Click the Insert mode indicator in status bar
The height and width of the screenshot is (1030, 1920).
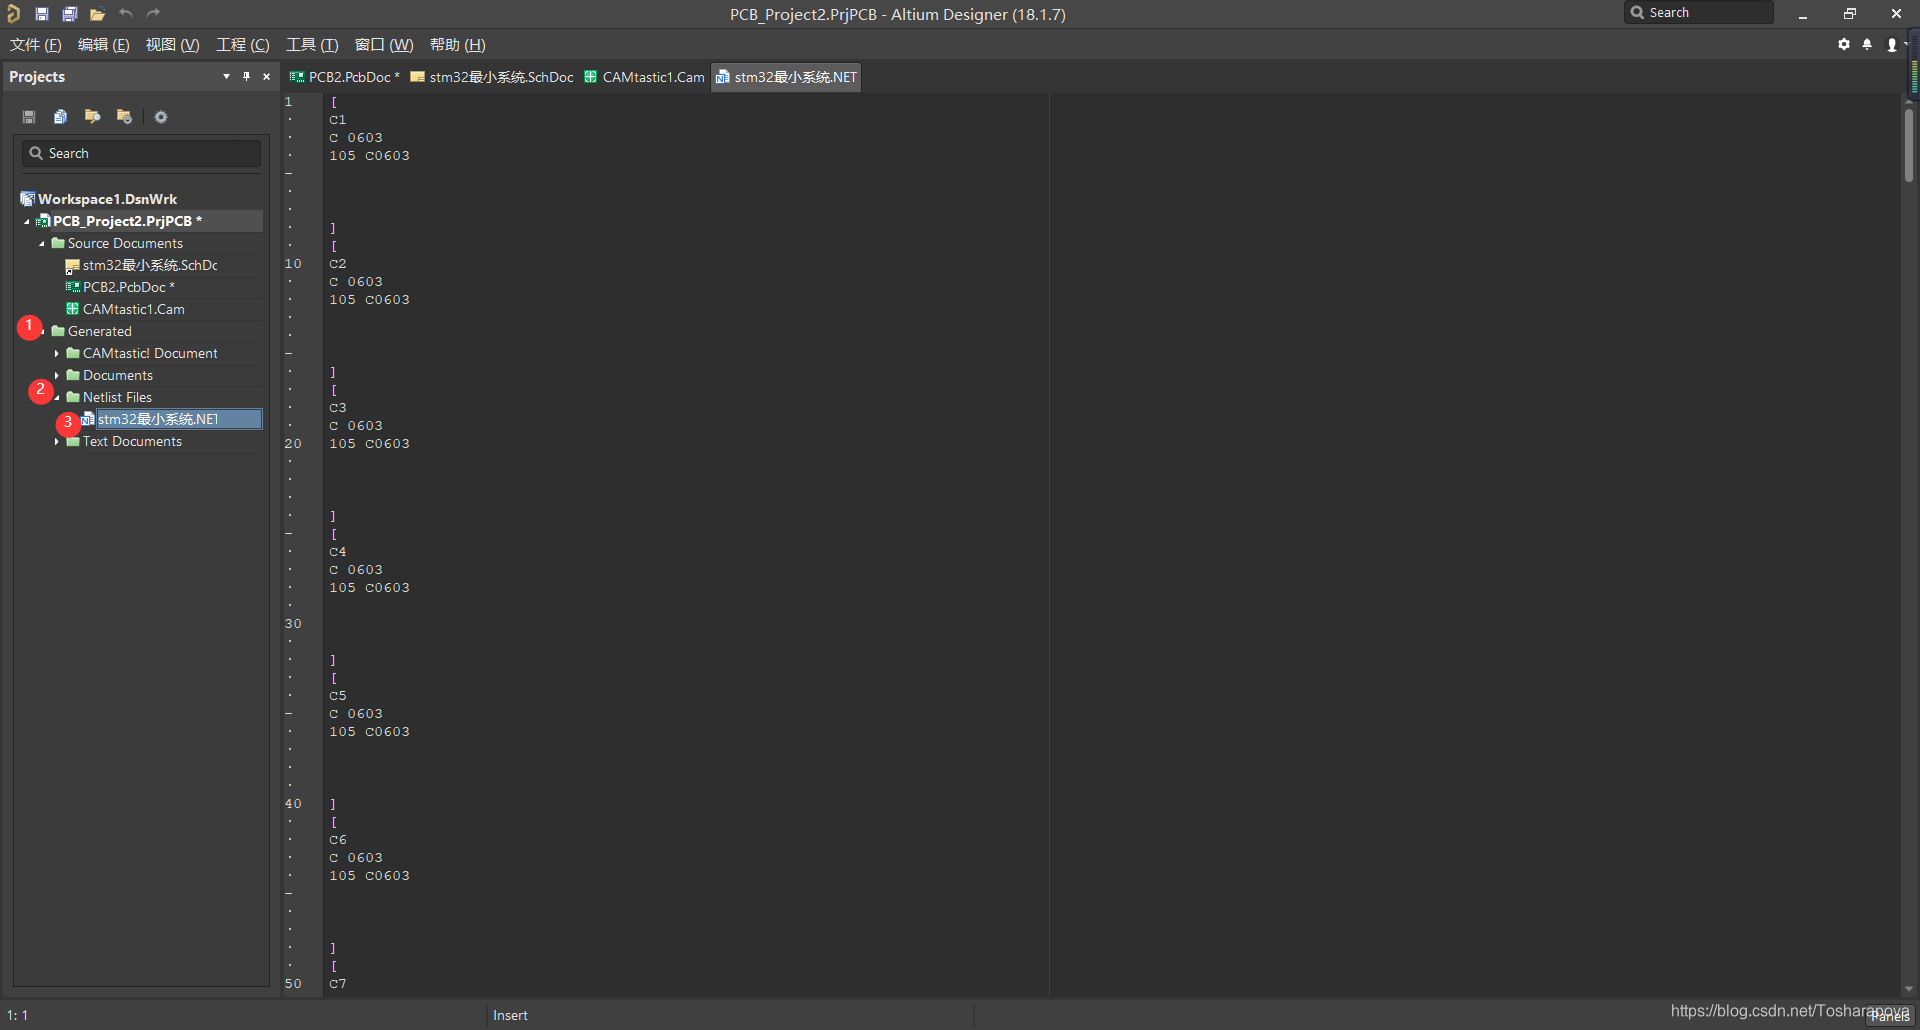[510, 1015]
